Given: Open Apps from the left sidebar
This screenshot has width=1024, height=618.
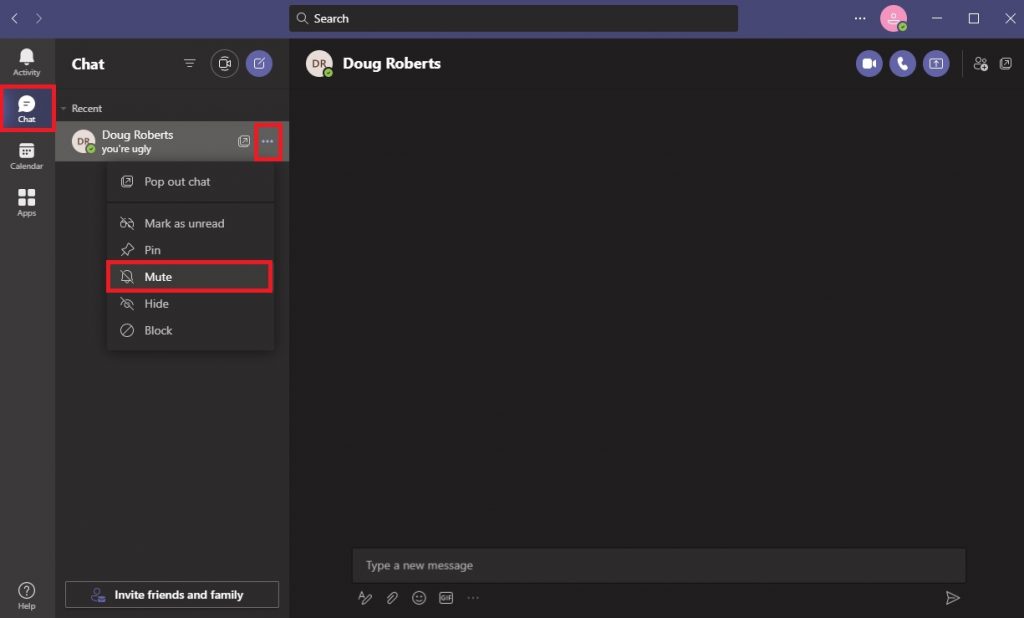Looking at the screenshot, I should (x=27, y=203).
